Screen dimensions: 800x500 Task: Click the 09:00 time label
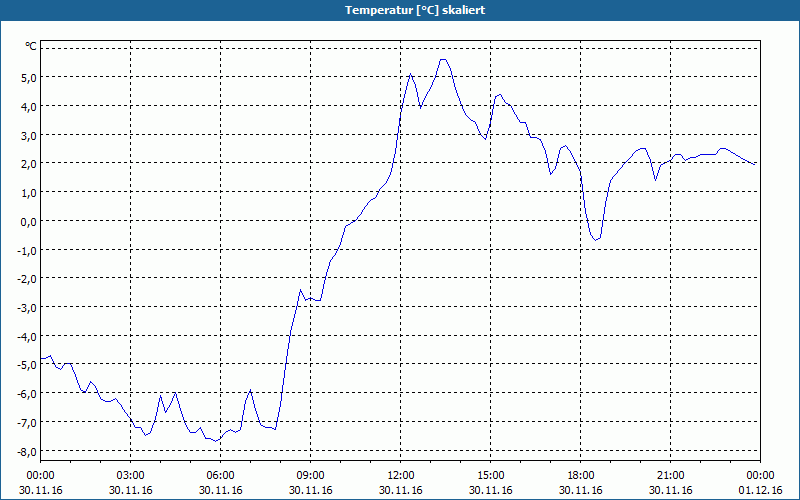click(x=311, y=476)
